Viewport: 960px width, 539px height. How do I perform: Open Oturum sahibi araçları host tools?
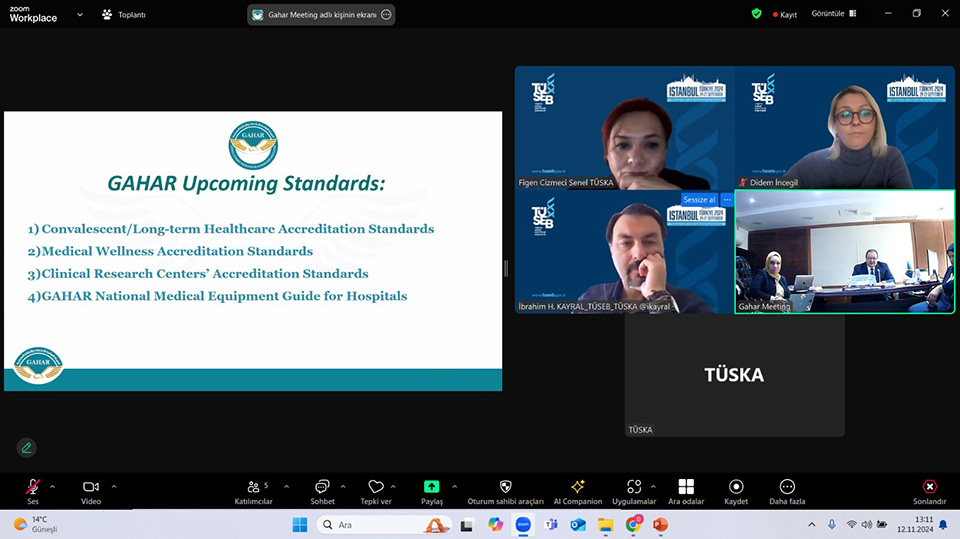coord(505,487)
